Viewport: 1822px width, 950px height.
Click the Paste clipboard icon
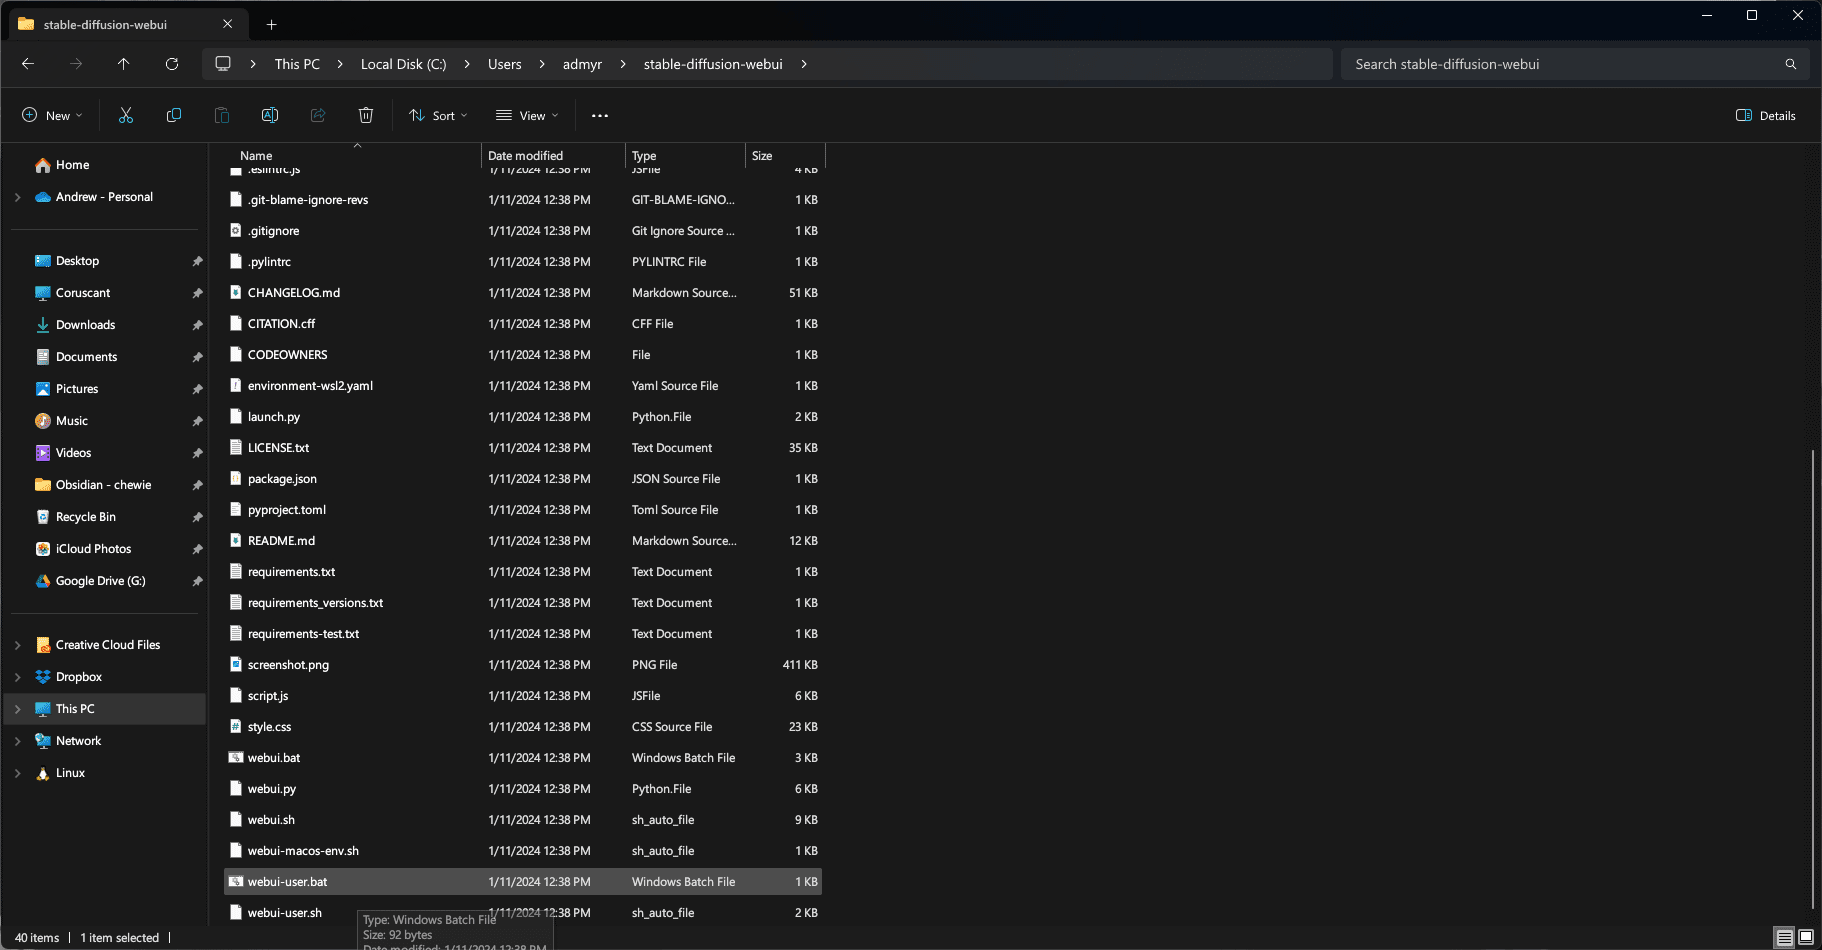click(x=222, y=116)
